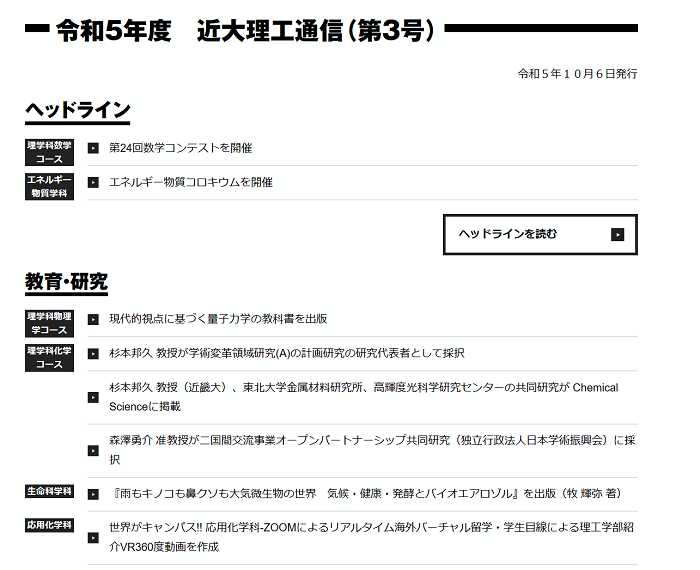Viewport: 700px width, 570px height.
Task: Open link 第24回数学コンテストを開催
Action: [181, 148]
